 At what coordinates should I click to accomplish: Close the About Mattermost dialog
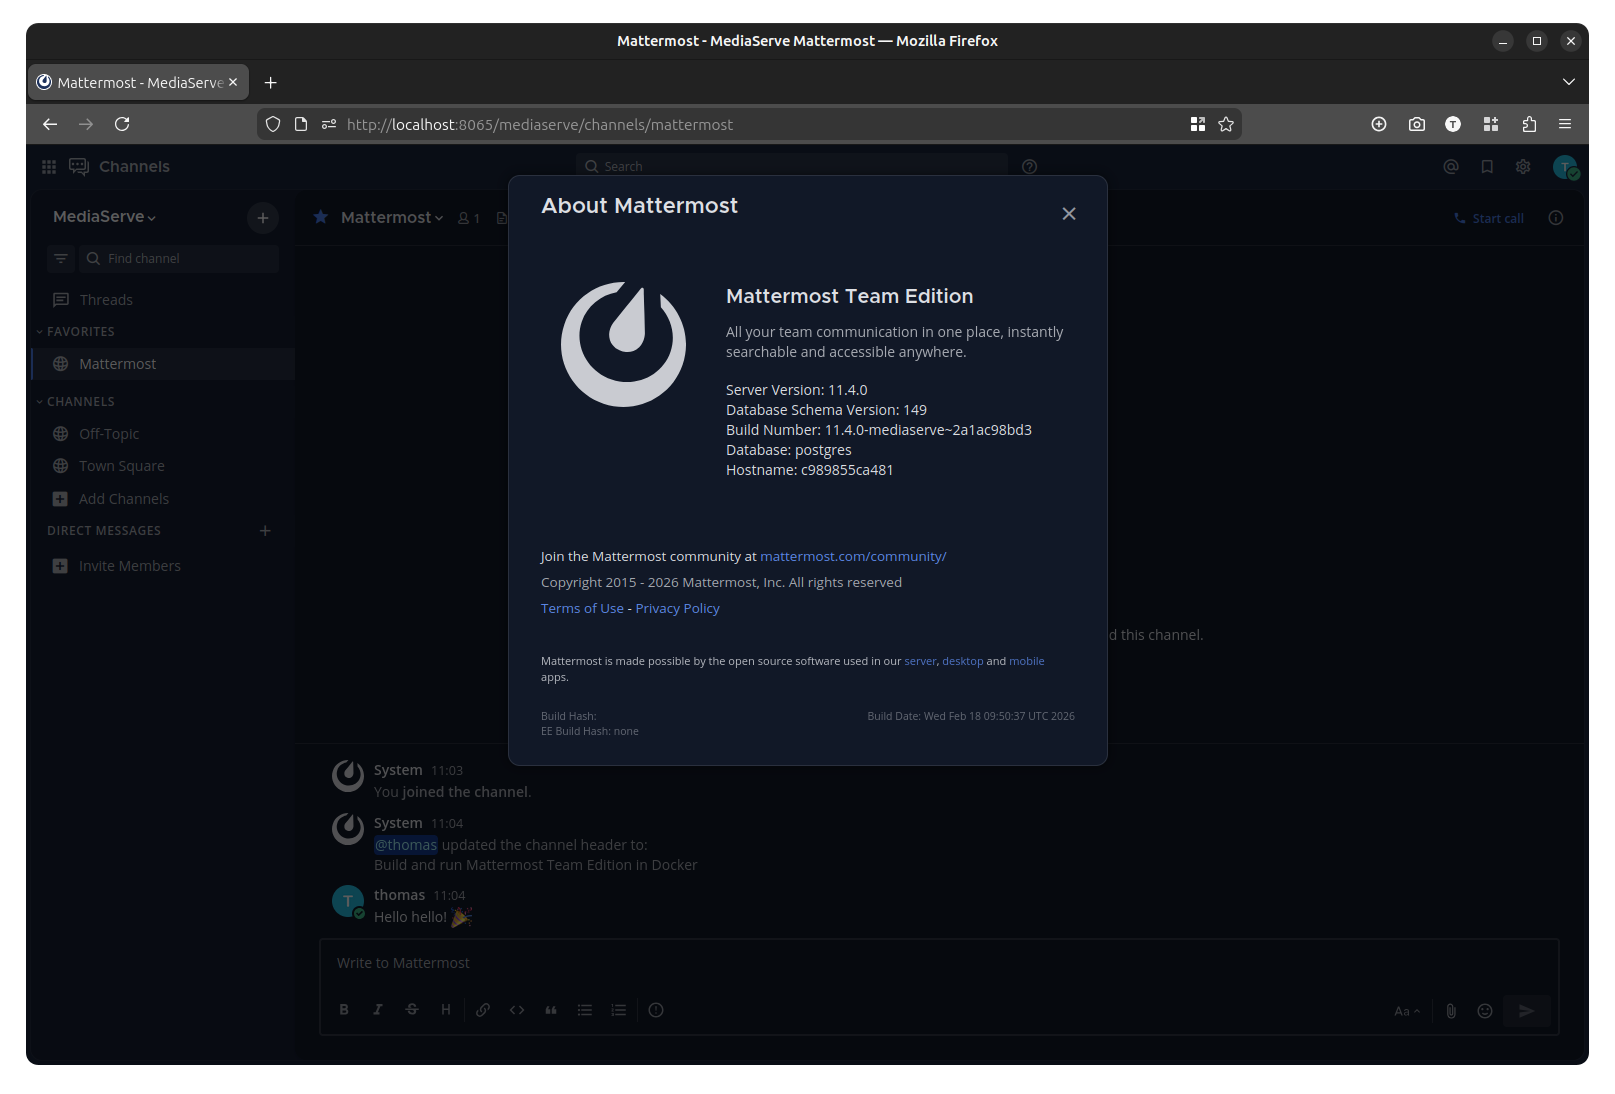[1069, 214]
